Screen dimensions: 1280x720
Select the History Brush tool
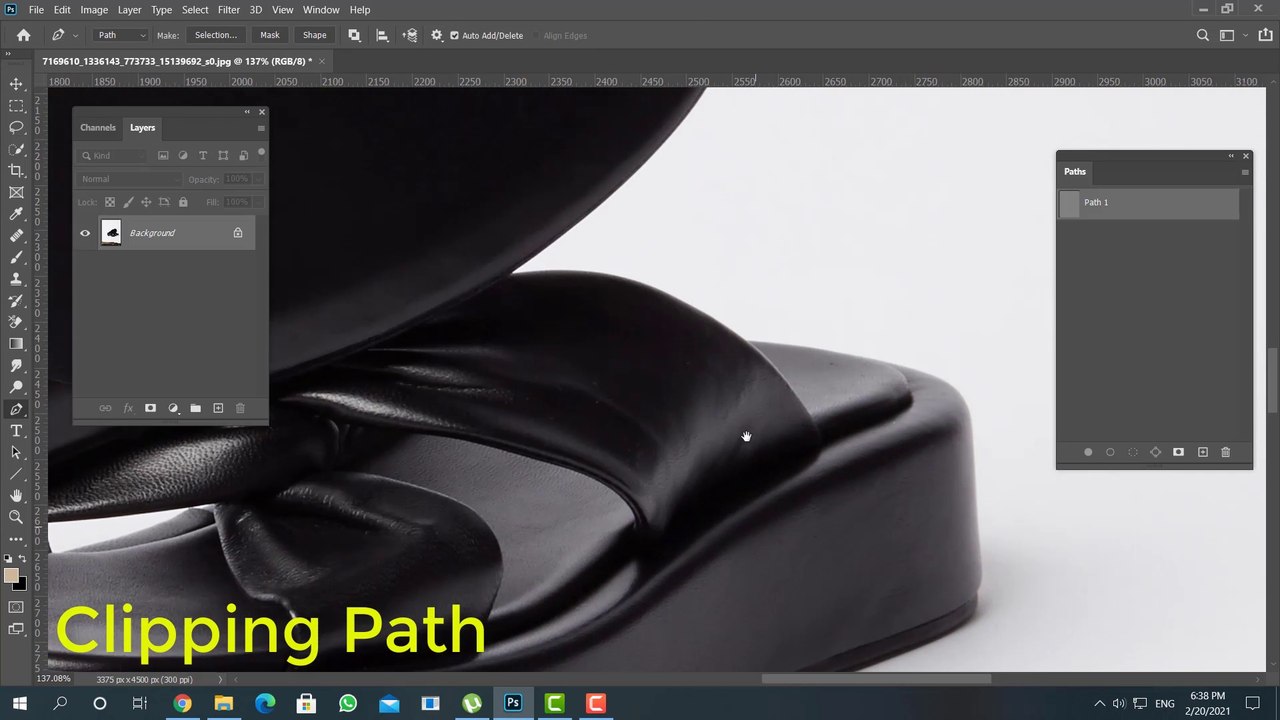[16, 301]
